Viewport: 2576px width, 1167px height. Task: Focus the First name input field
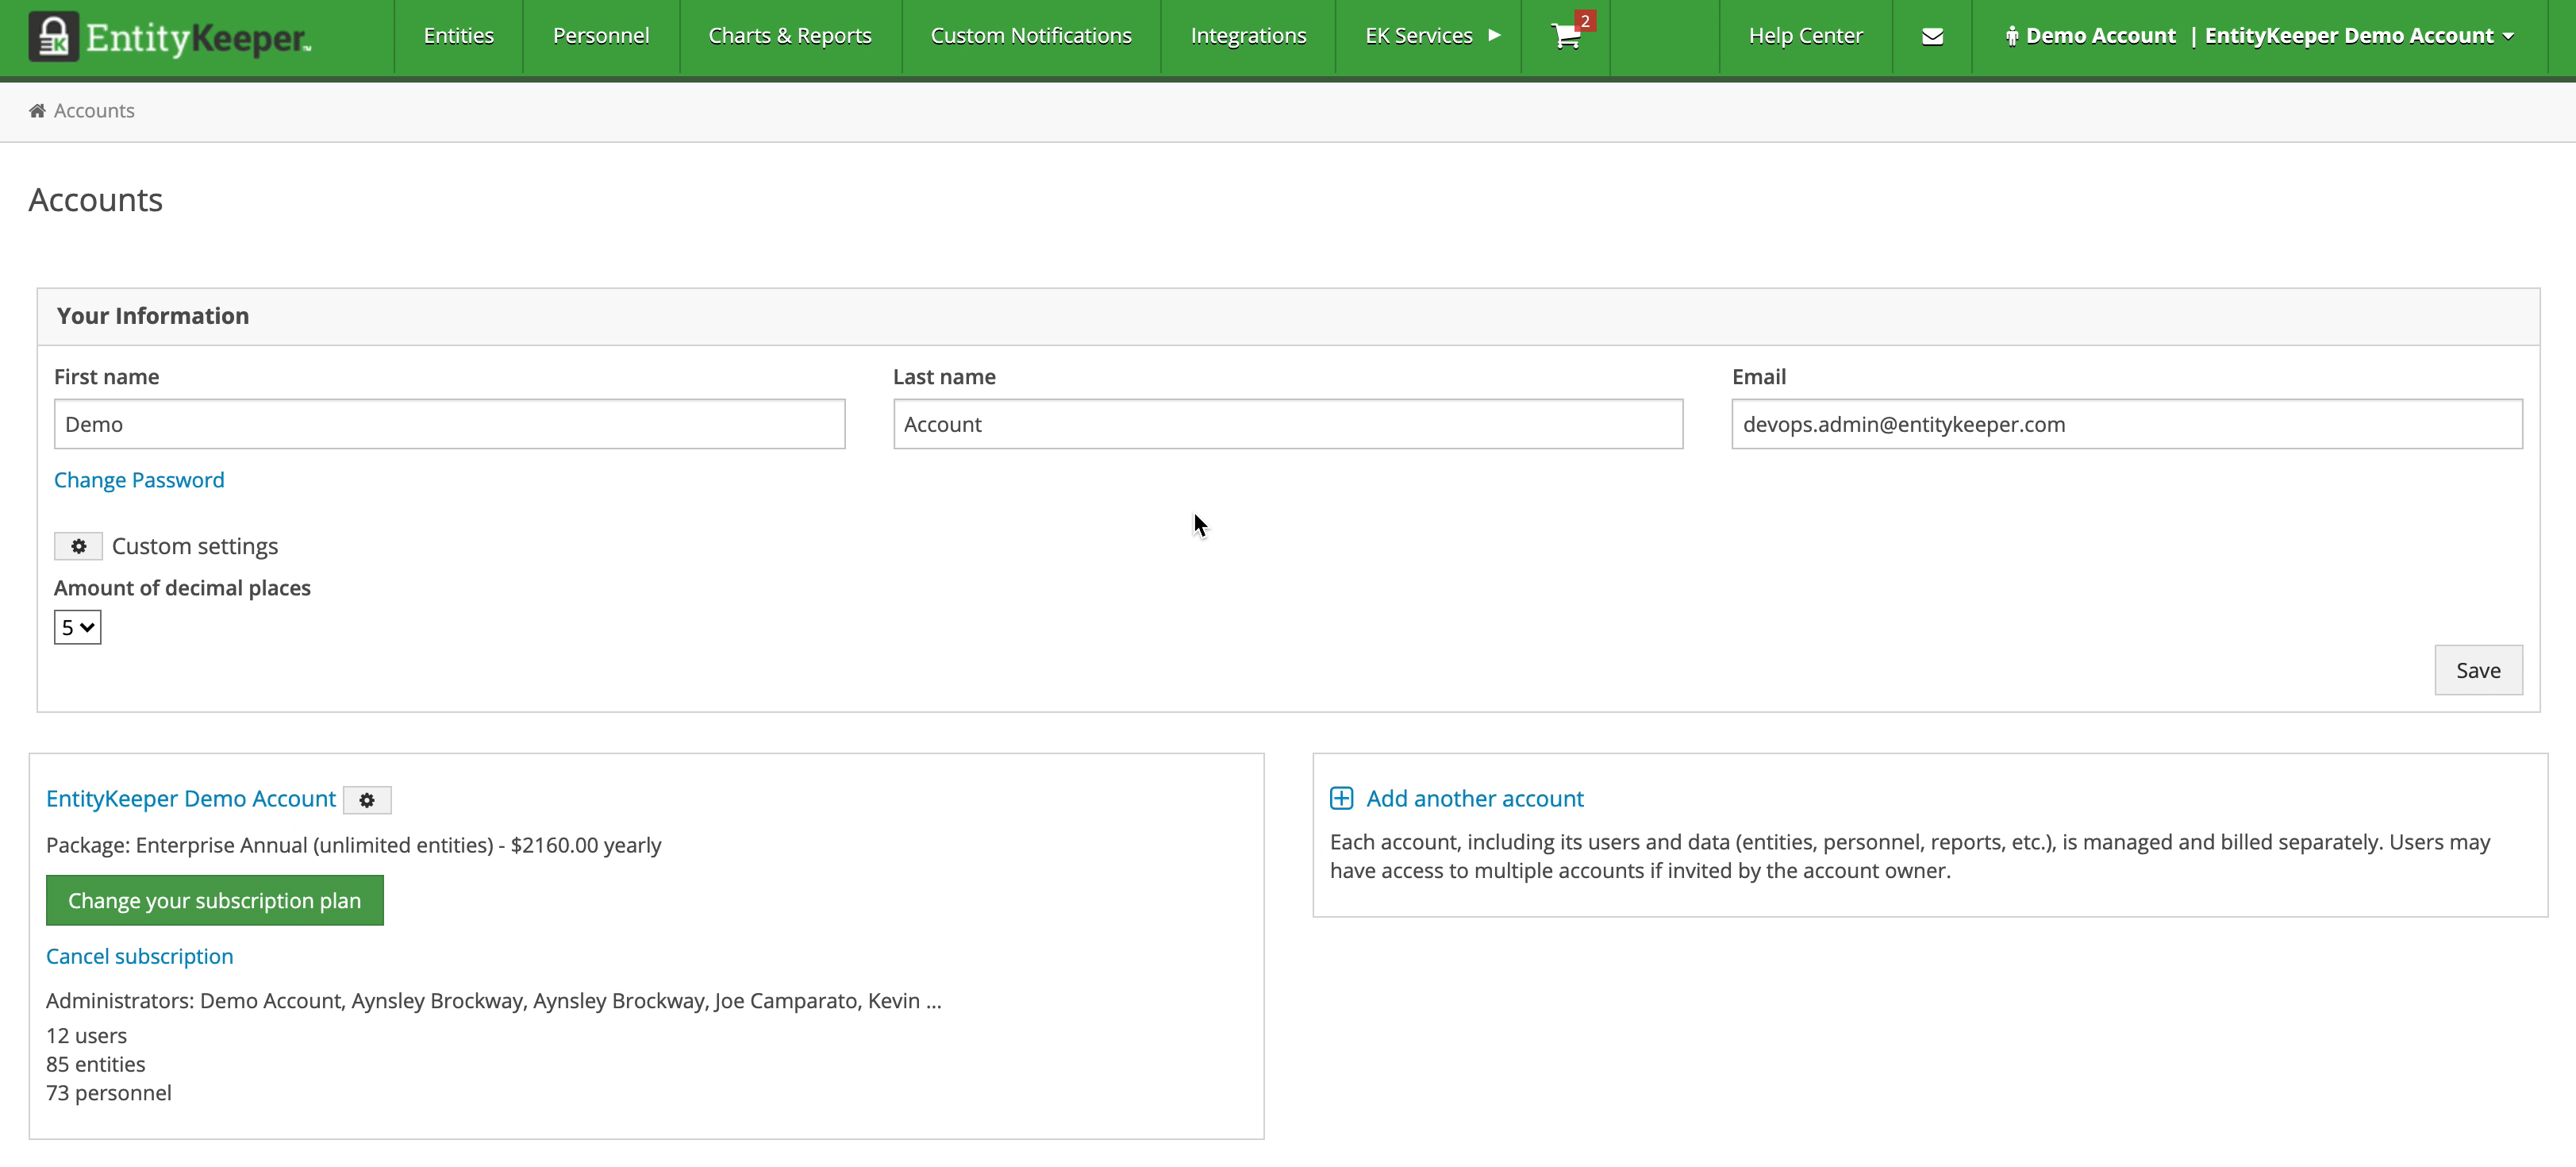coord(449,424)
